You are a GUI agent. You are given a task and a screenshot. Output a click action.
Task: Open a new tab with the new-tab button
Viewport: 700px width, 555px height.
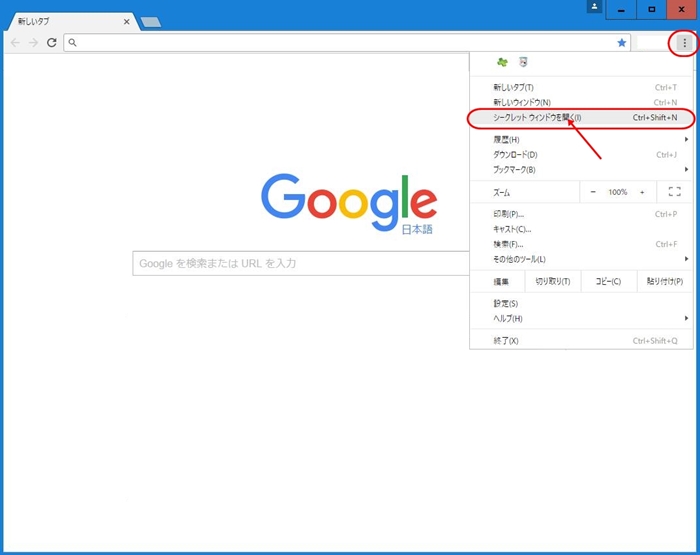(151, 22)
